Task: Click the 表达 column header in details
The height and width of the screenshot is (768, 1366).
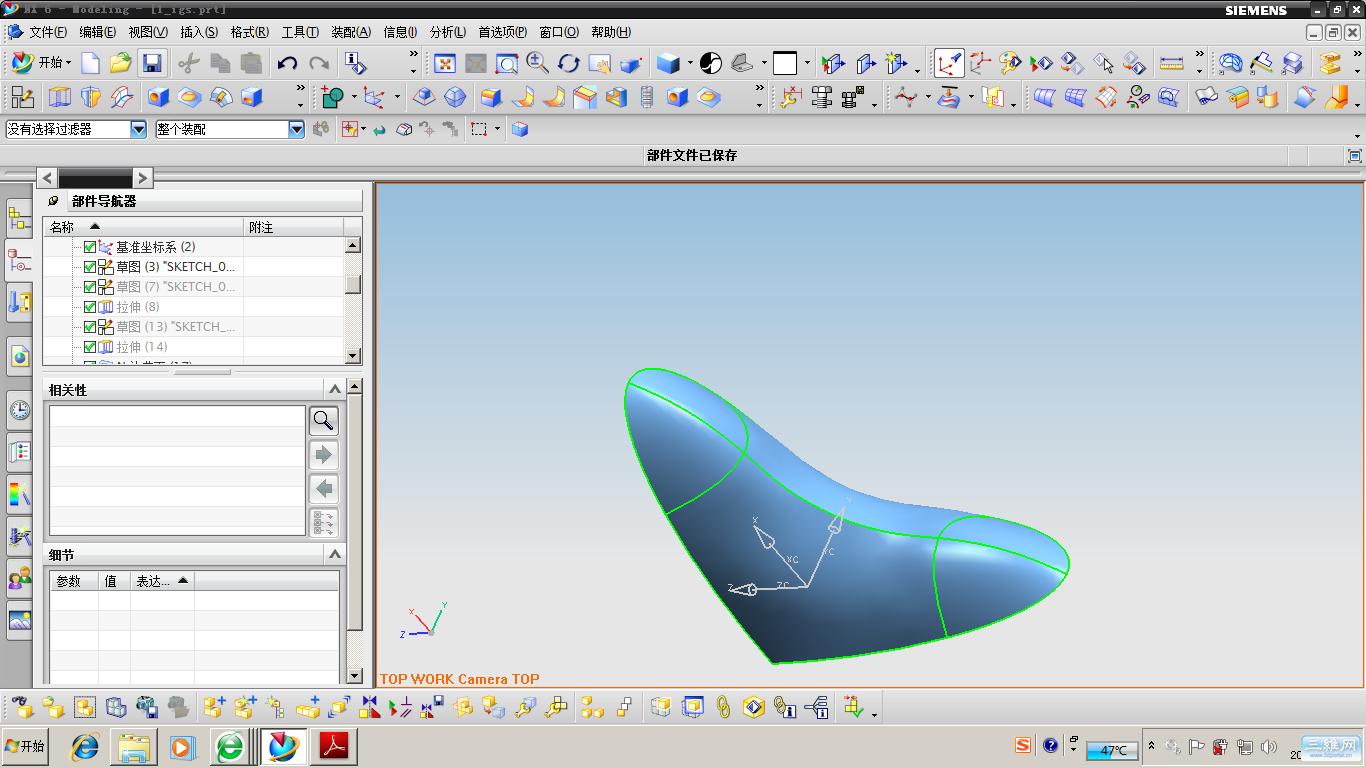Action: click(x=162, y=581)
